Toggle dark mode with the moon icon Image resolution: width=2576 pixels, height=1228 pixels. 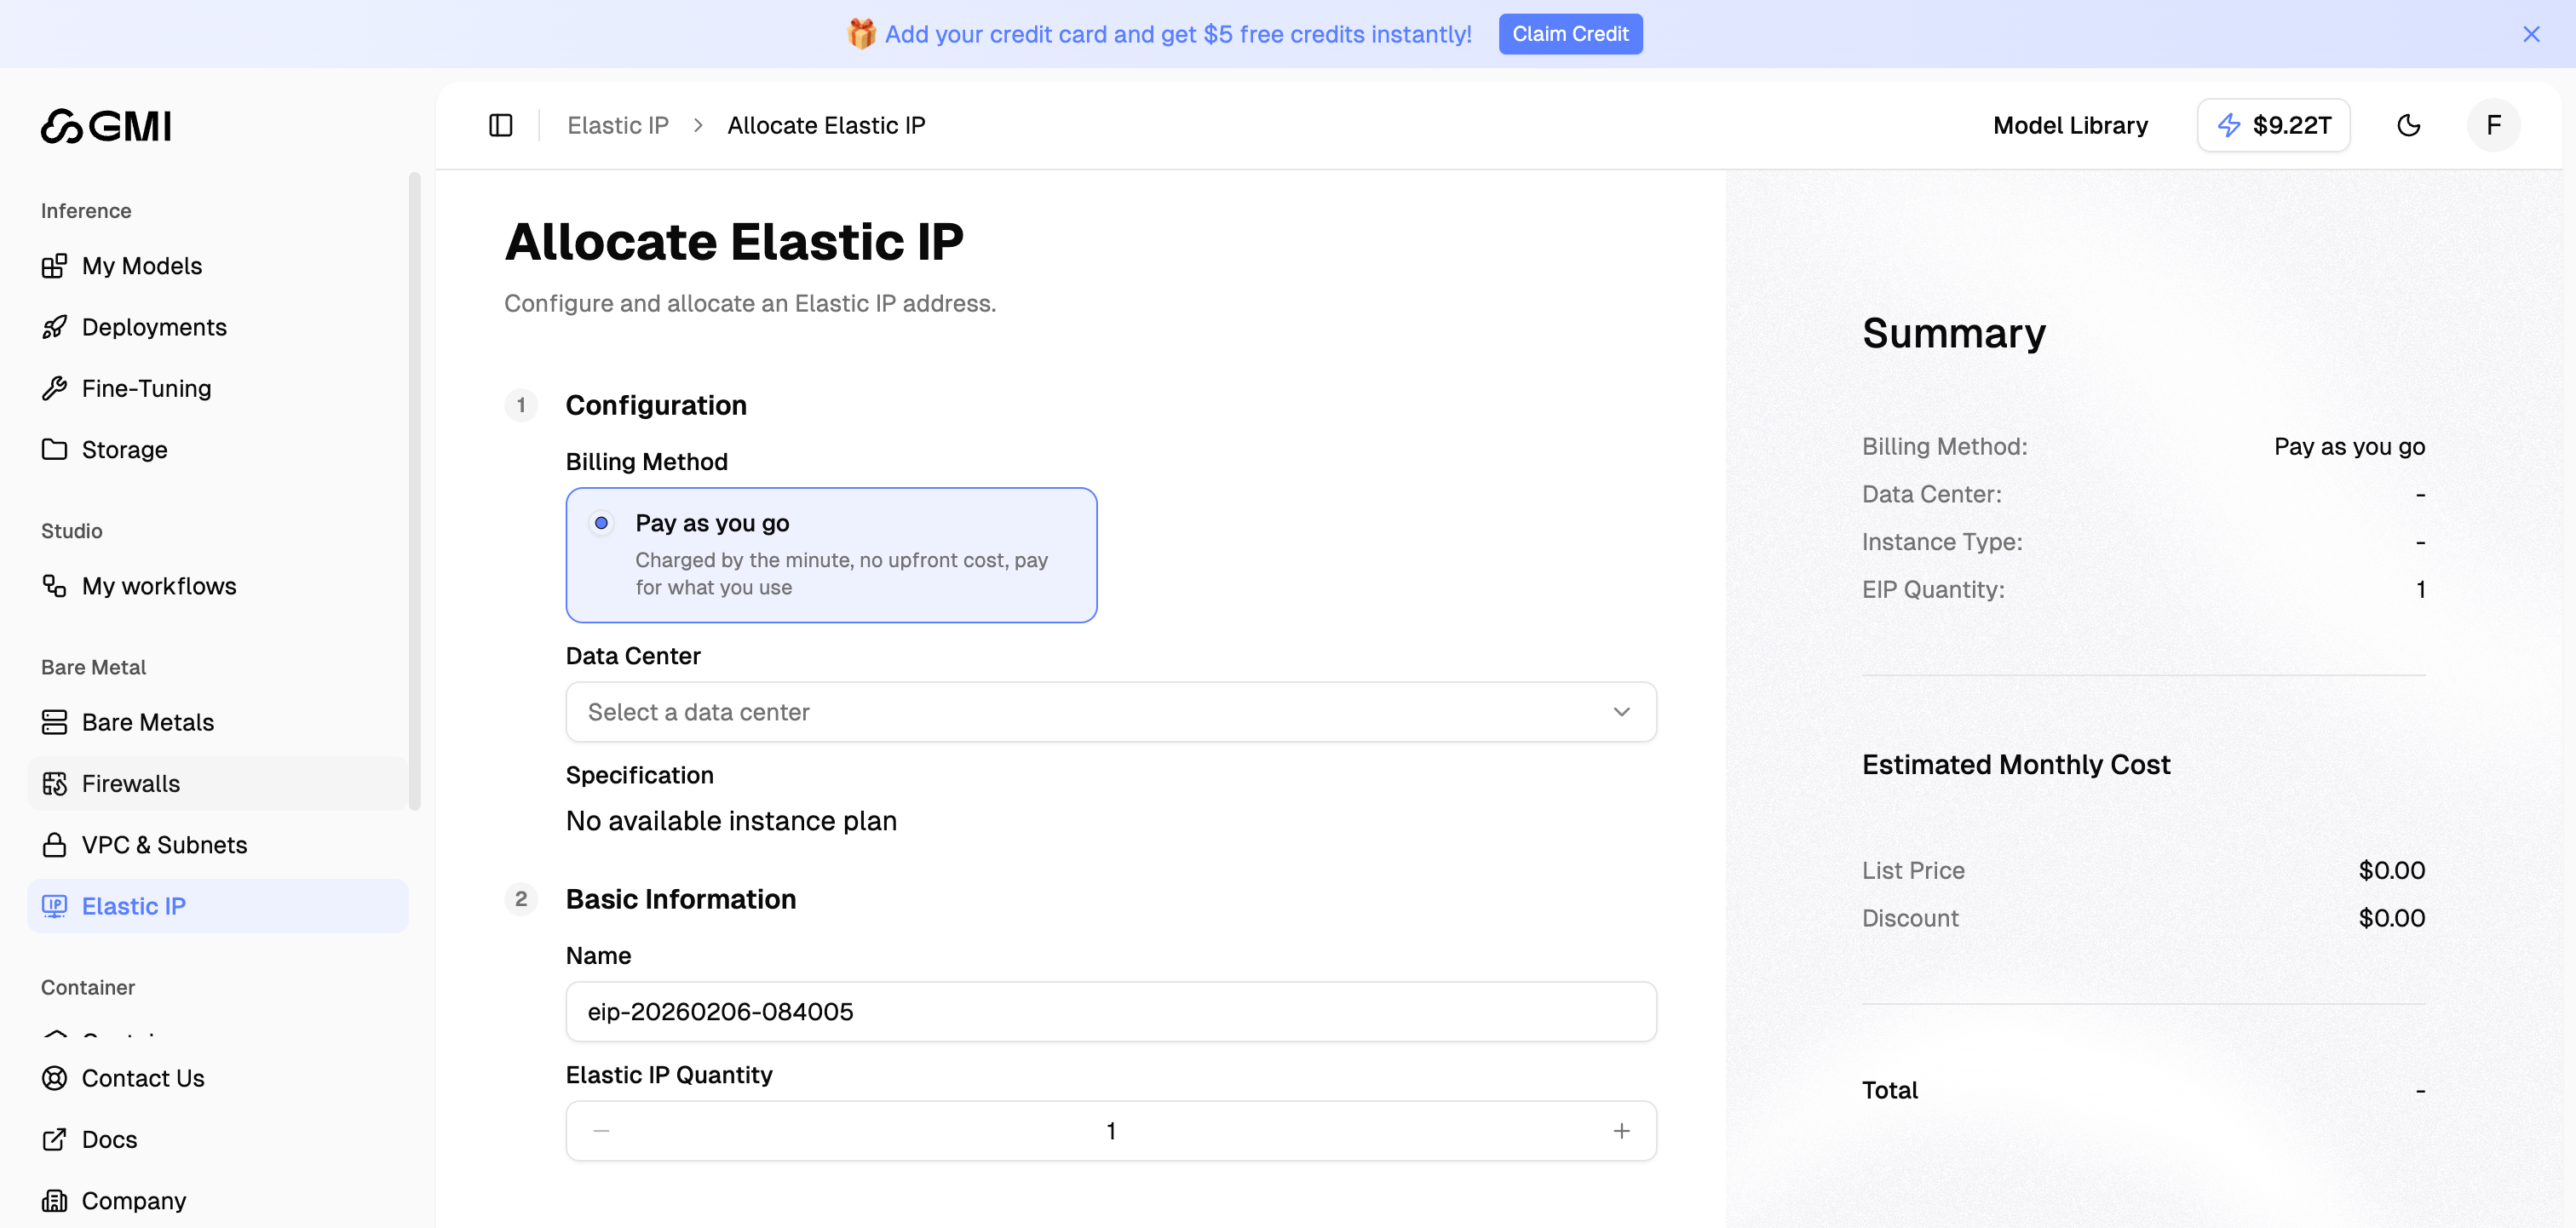(x=2409, y=125)
